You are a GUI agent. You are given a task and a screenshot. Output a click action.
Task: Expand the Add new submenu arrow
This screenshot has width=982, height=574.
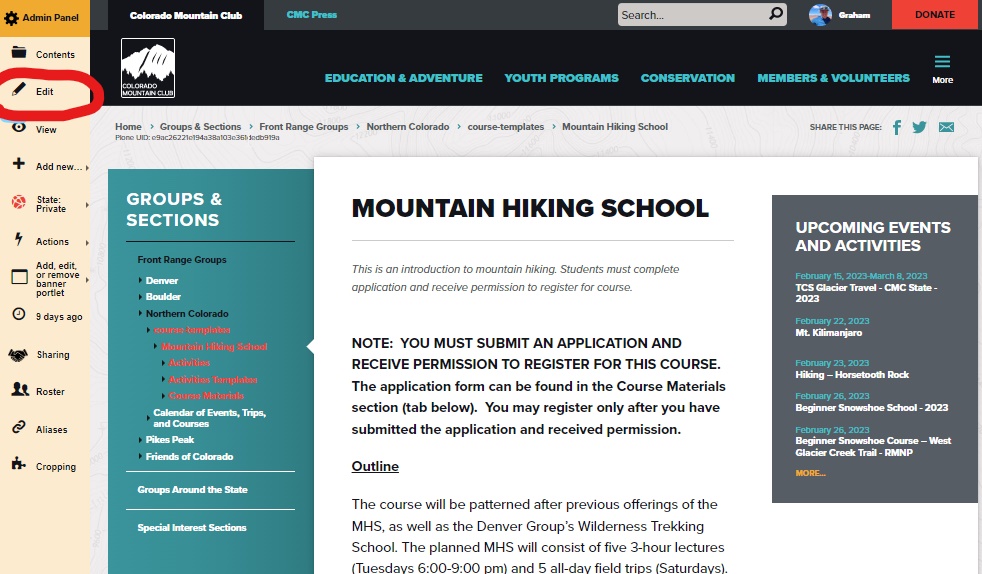(87, 168)
